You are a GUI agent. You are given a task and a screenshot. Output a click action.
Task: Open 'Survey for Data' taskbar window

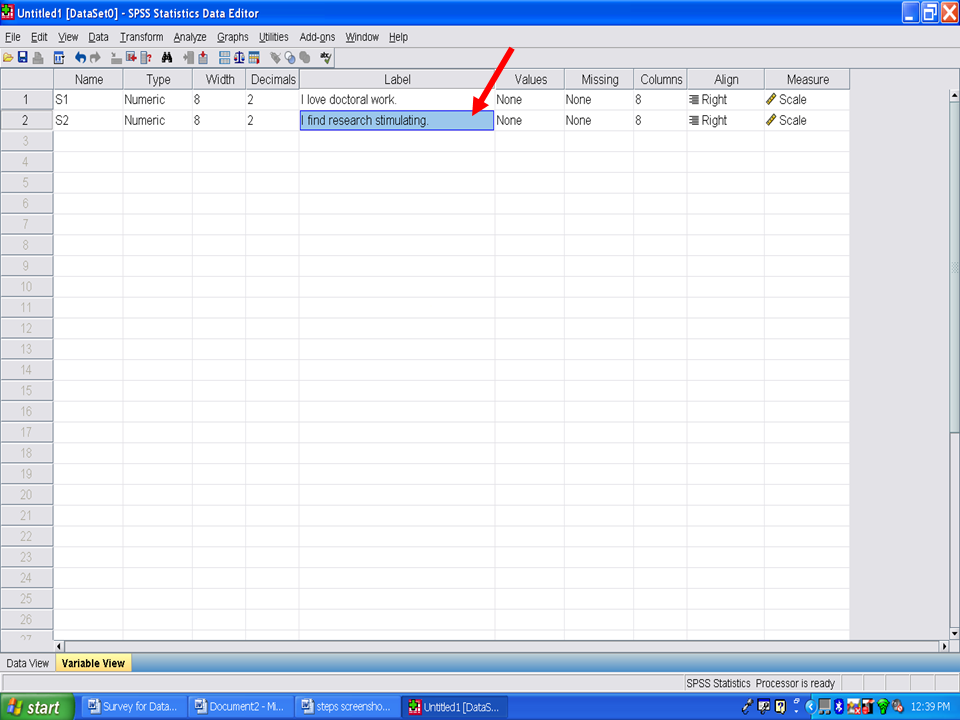point(132,707)
